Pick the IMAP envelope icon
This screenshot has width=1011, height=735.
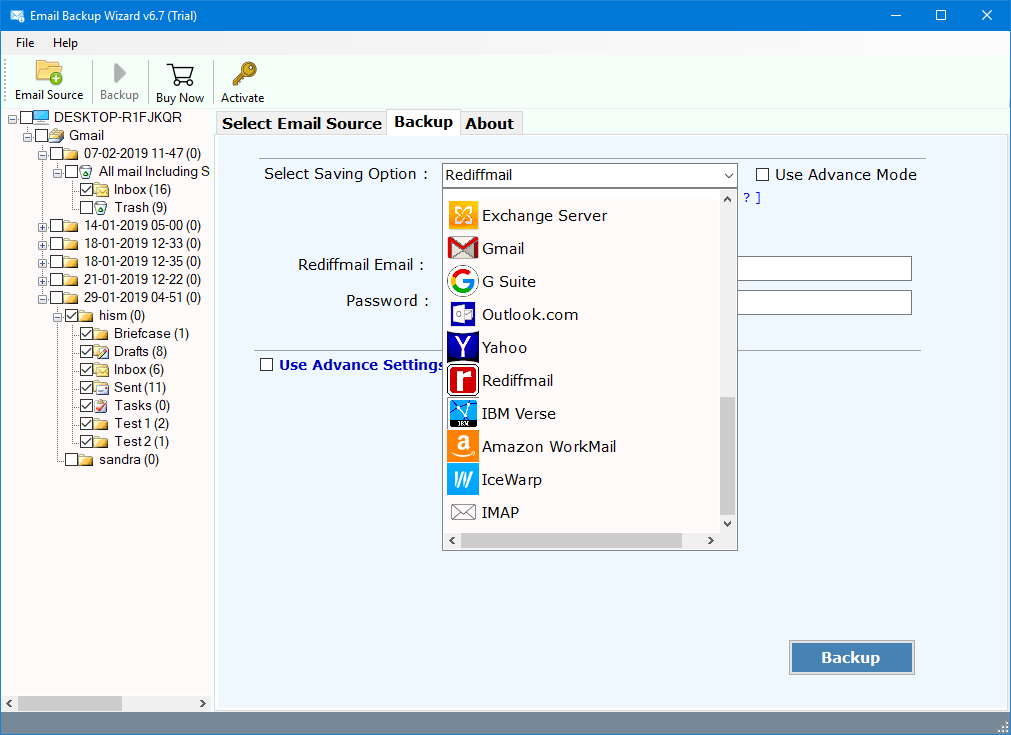pyautogui.click(x=463, y=513)
